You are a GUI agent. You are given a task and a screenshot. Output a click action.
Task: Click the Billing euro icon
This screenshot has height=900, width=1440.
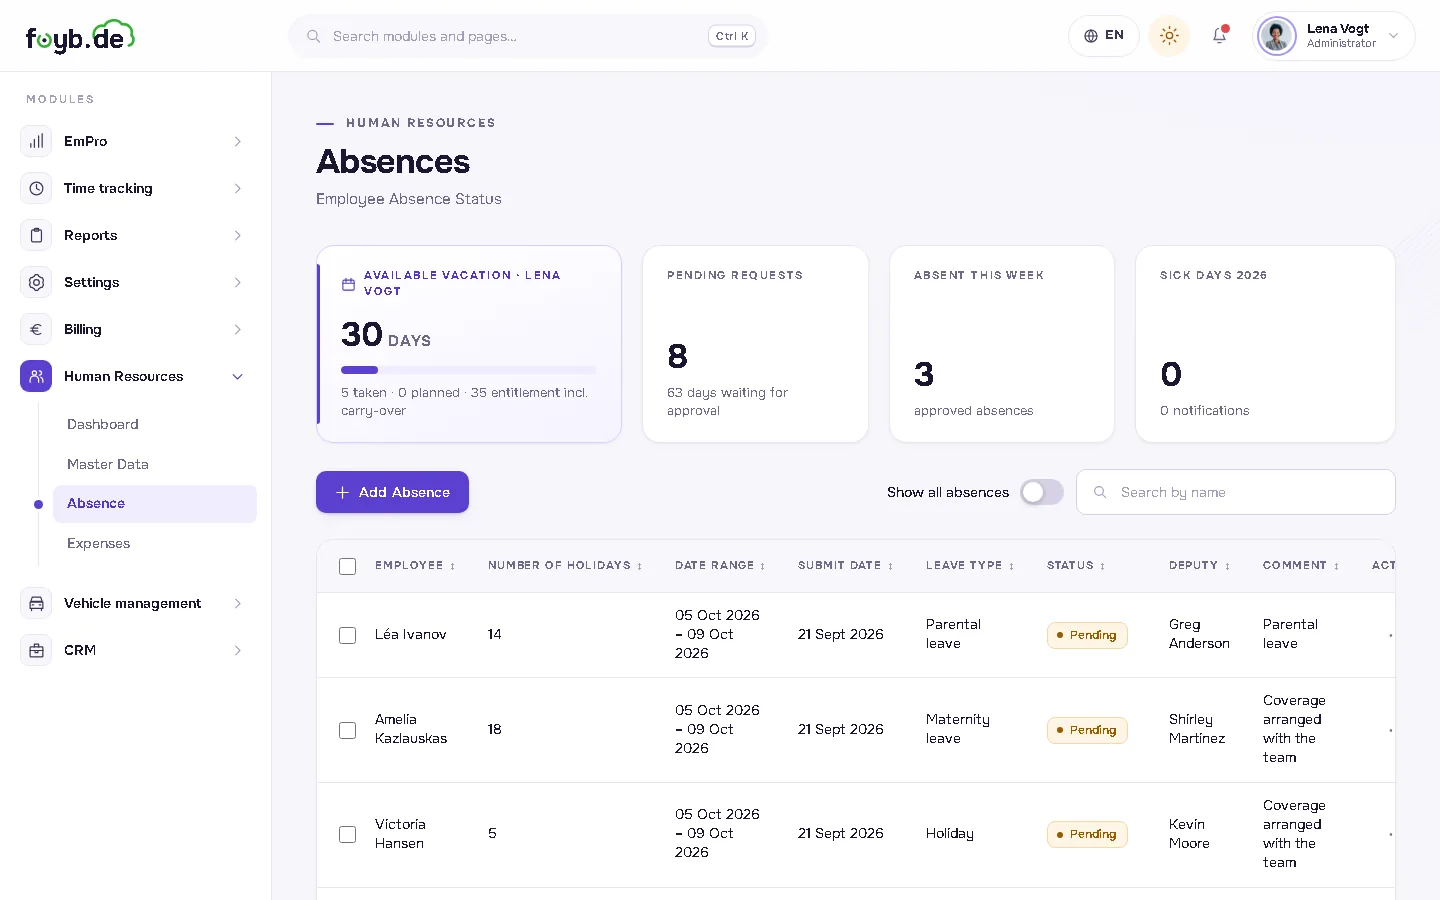[36, 329]
